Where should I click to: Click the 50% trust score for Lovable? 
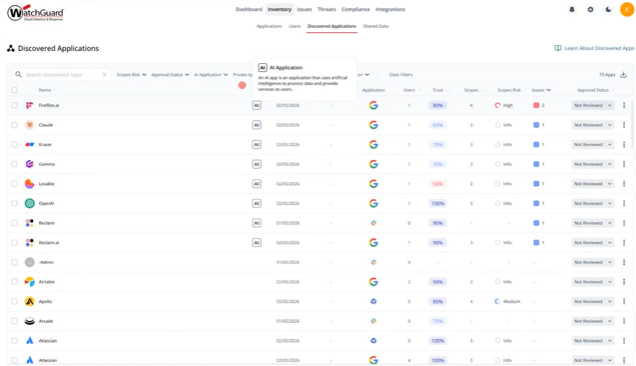point(438,184)
